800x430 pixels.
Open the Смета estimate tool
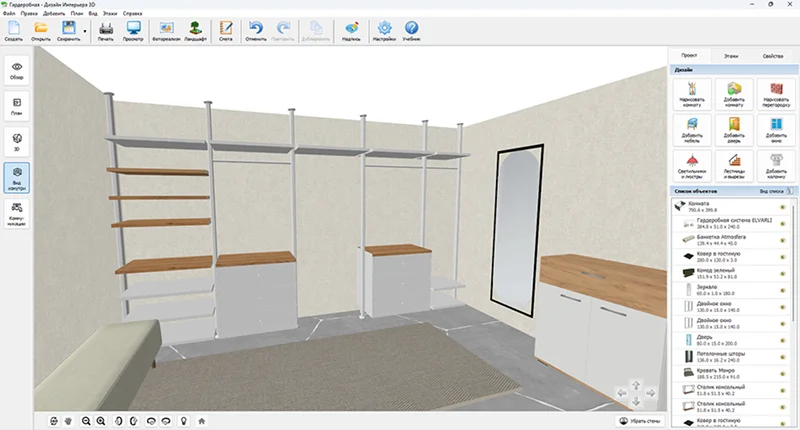pos(226,30)
